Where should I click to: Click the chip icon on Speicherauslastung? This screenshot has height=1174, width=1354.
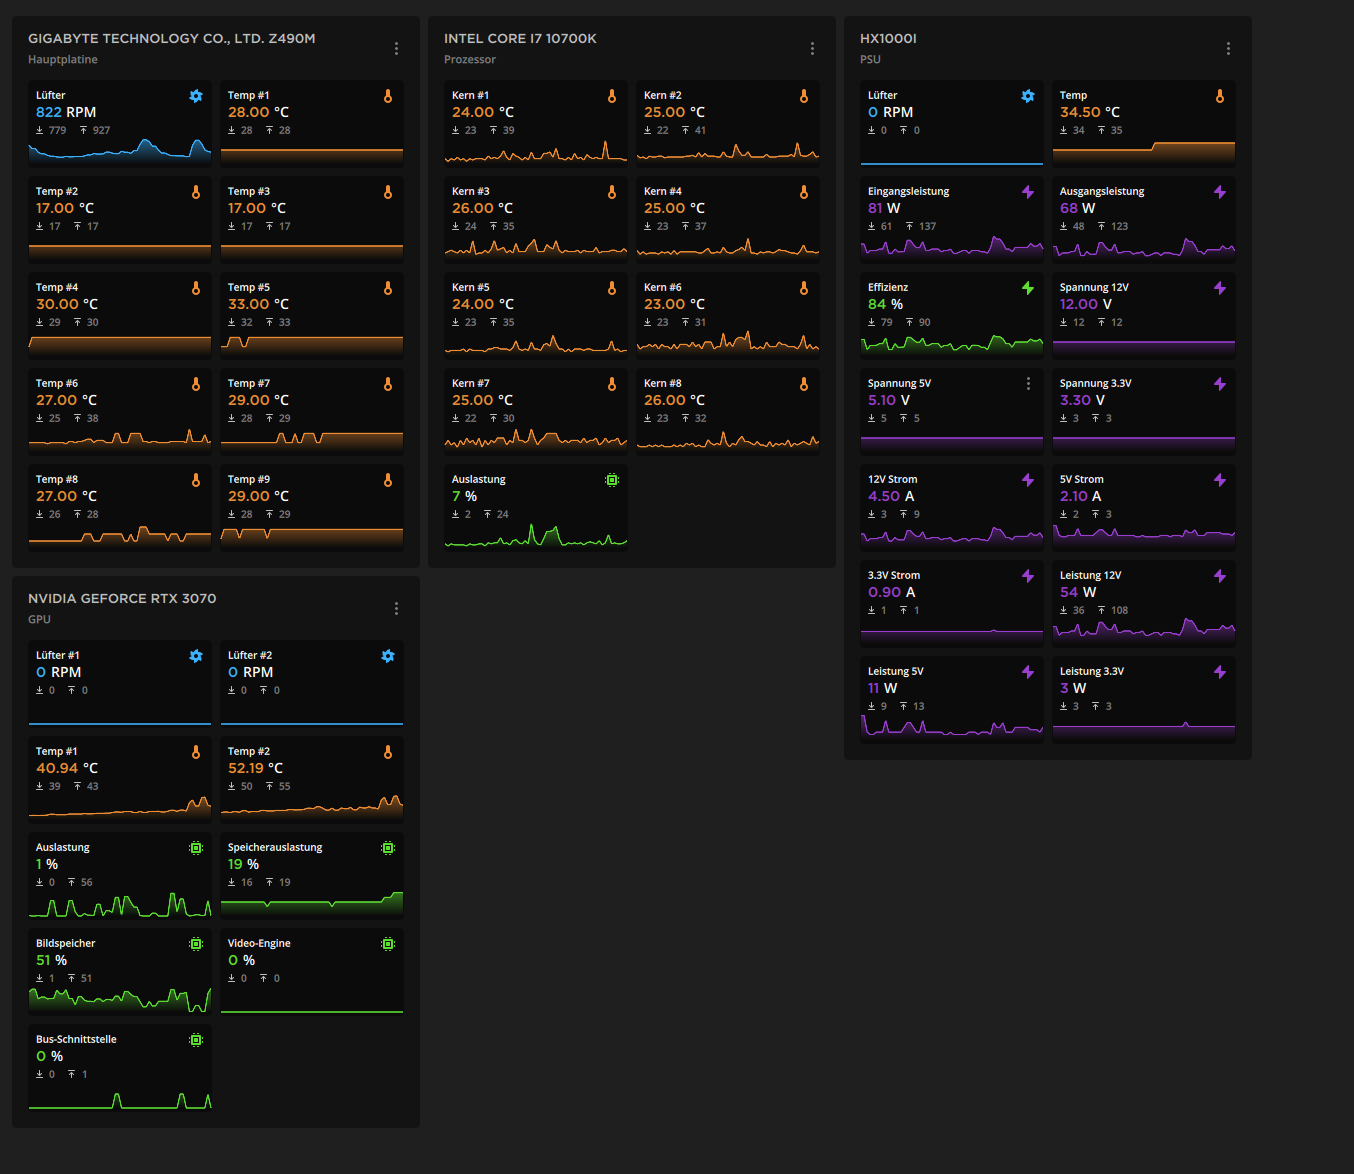coord(388,848)
